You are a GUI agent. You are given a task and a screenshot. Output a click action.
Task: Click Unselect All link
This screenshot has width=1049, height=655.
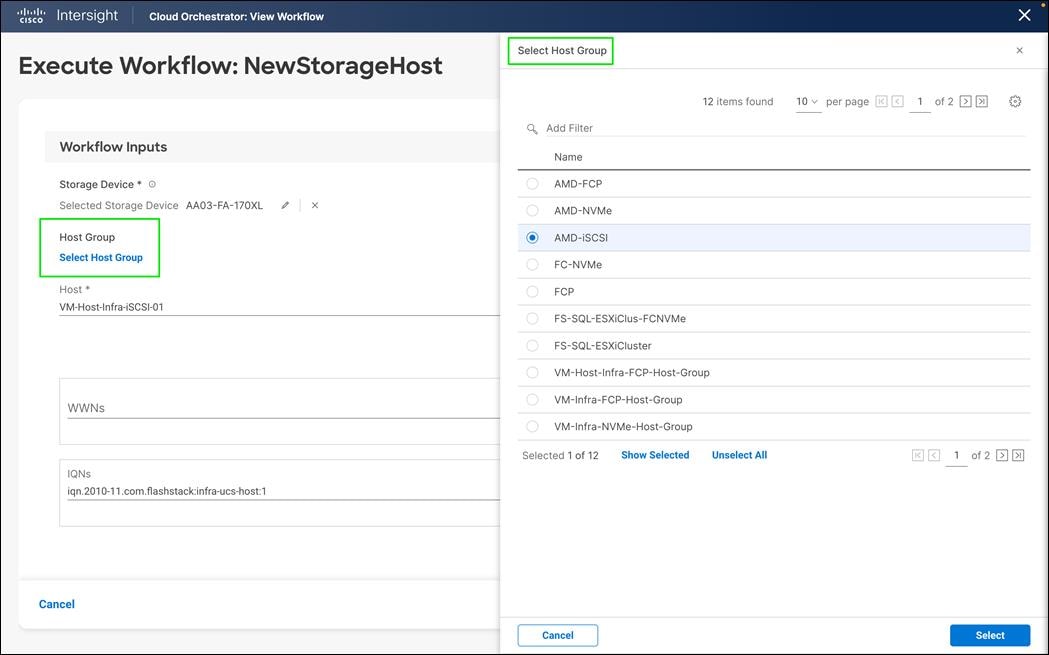tap(739, 455)
